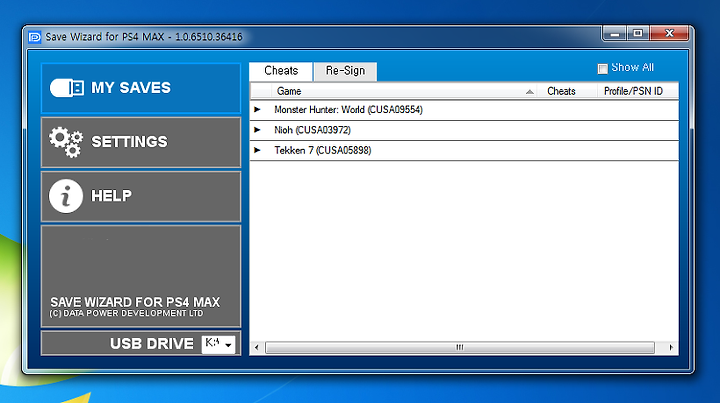Select Nioh (CUSA03972) row

(464, 130)
